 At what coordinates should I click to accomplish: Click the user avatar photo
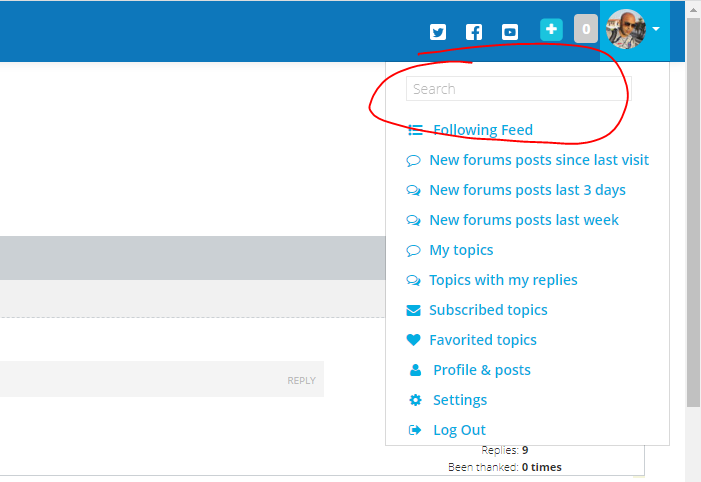[625, 29]
